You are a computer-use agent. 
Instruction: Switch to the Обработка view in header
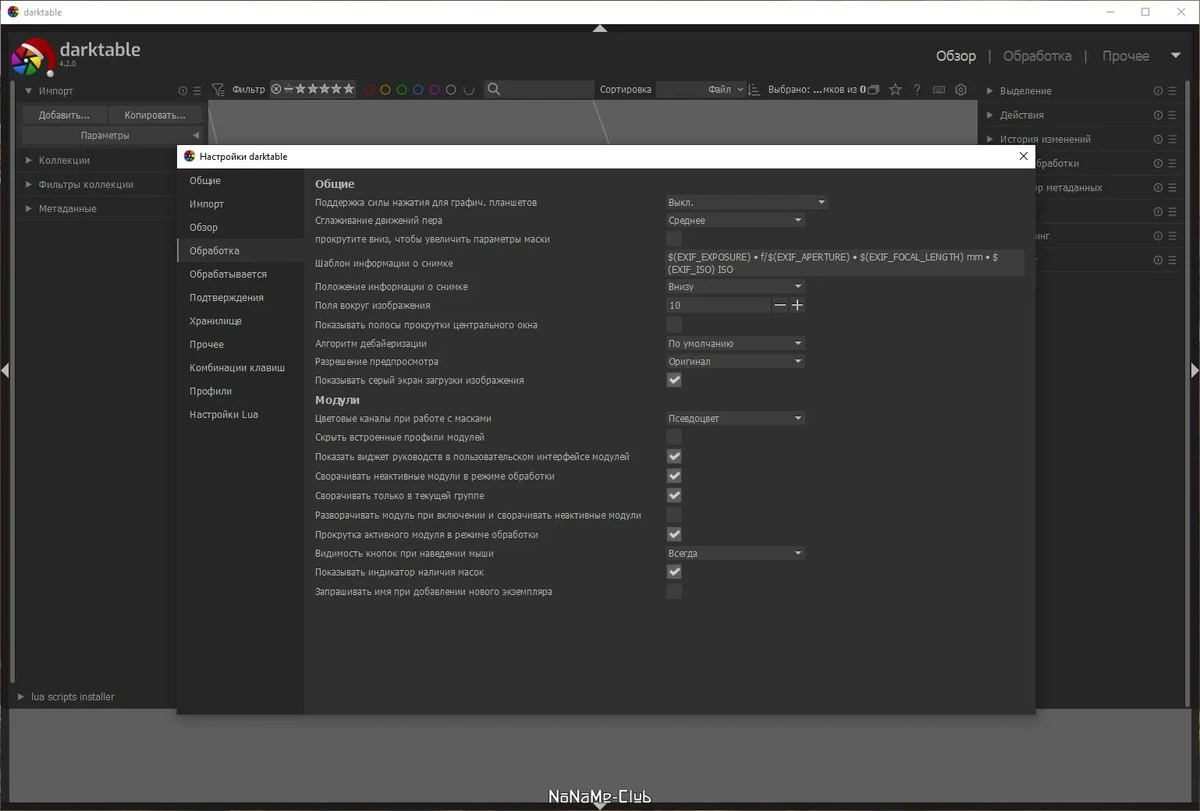(1037, 56)
